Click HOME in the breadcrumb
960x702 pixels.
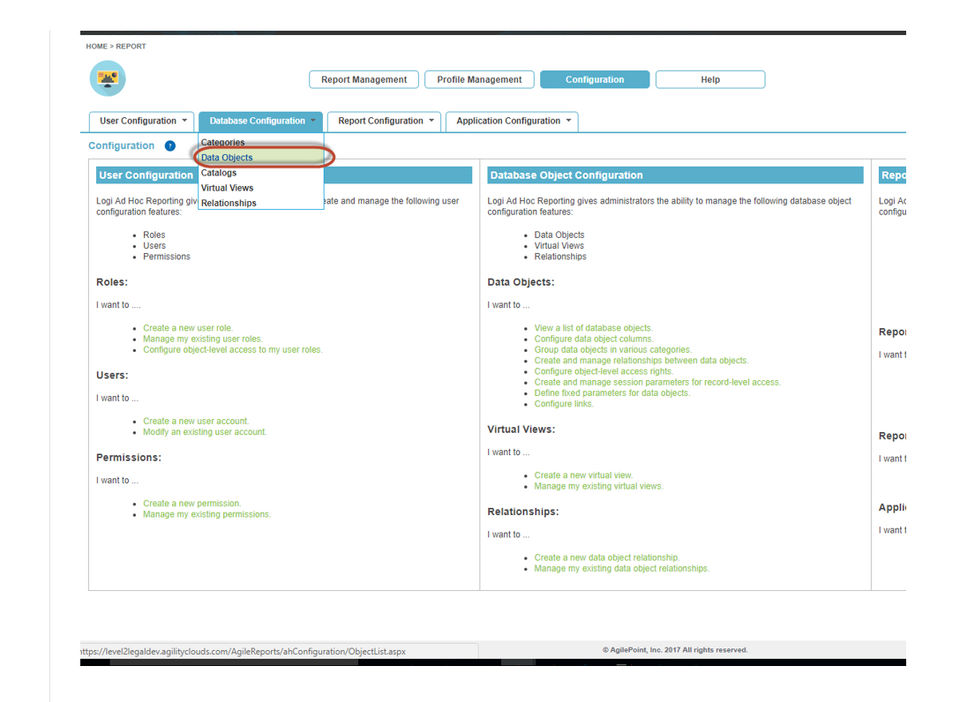96,47
